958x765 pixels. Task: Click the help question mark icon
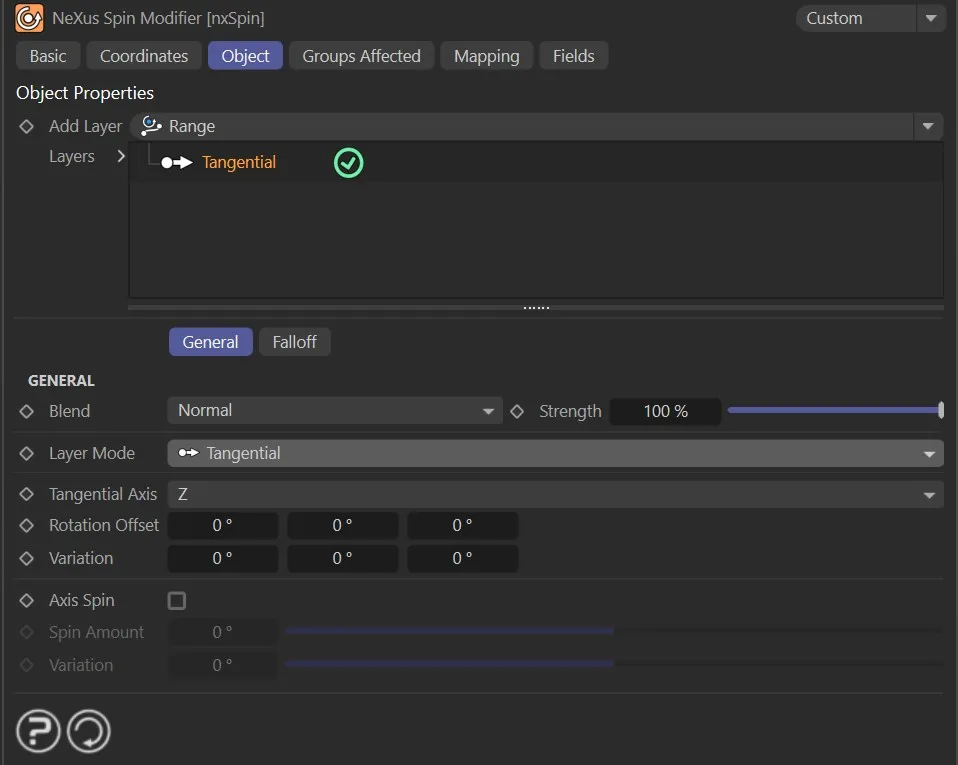pyautogui.click(x=38, y=732)
